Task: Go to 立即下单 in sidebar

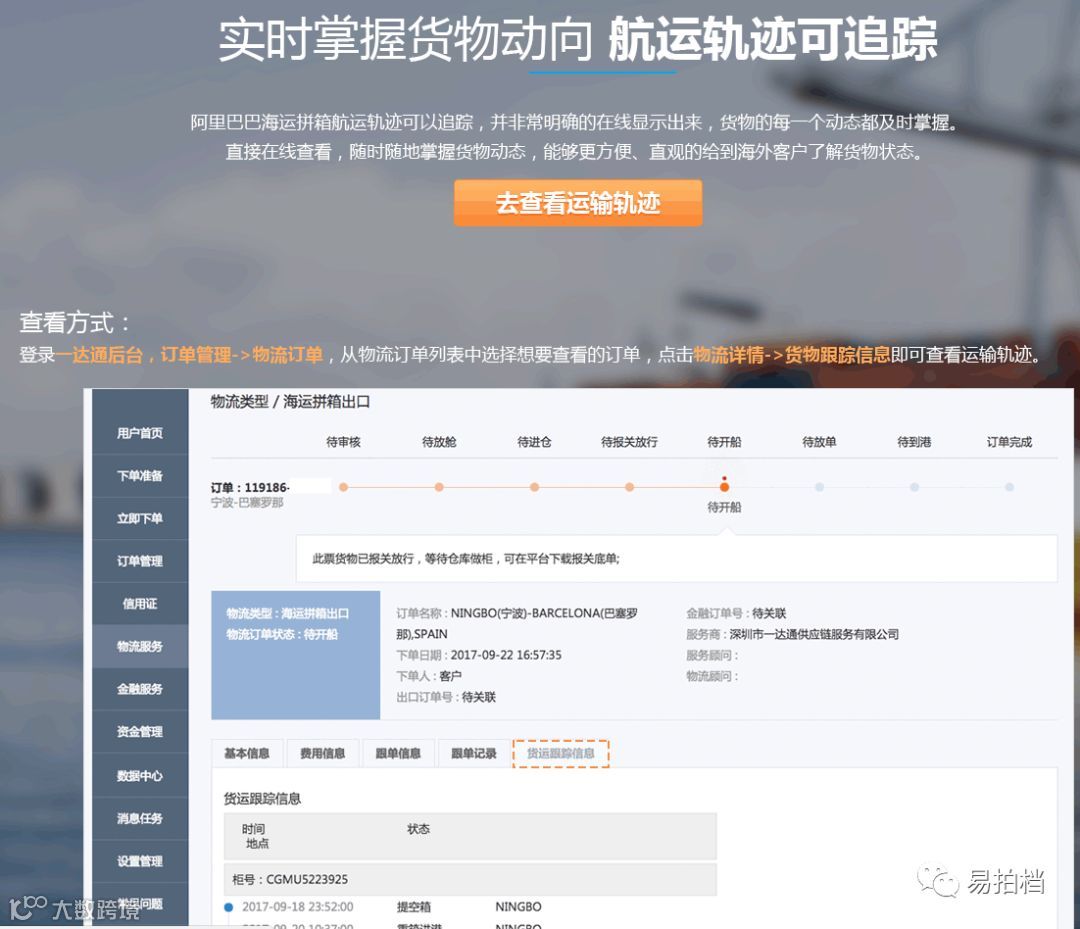Action: pyautogui.click(x=140, y=519)
